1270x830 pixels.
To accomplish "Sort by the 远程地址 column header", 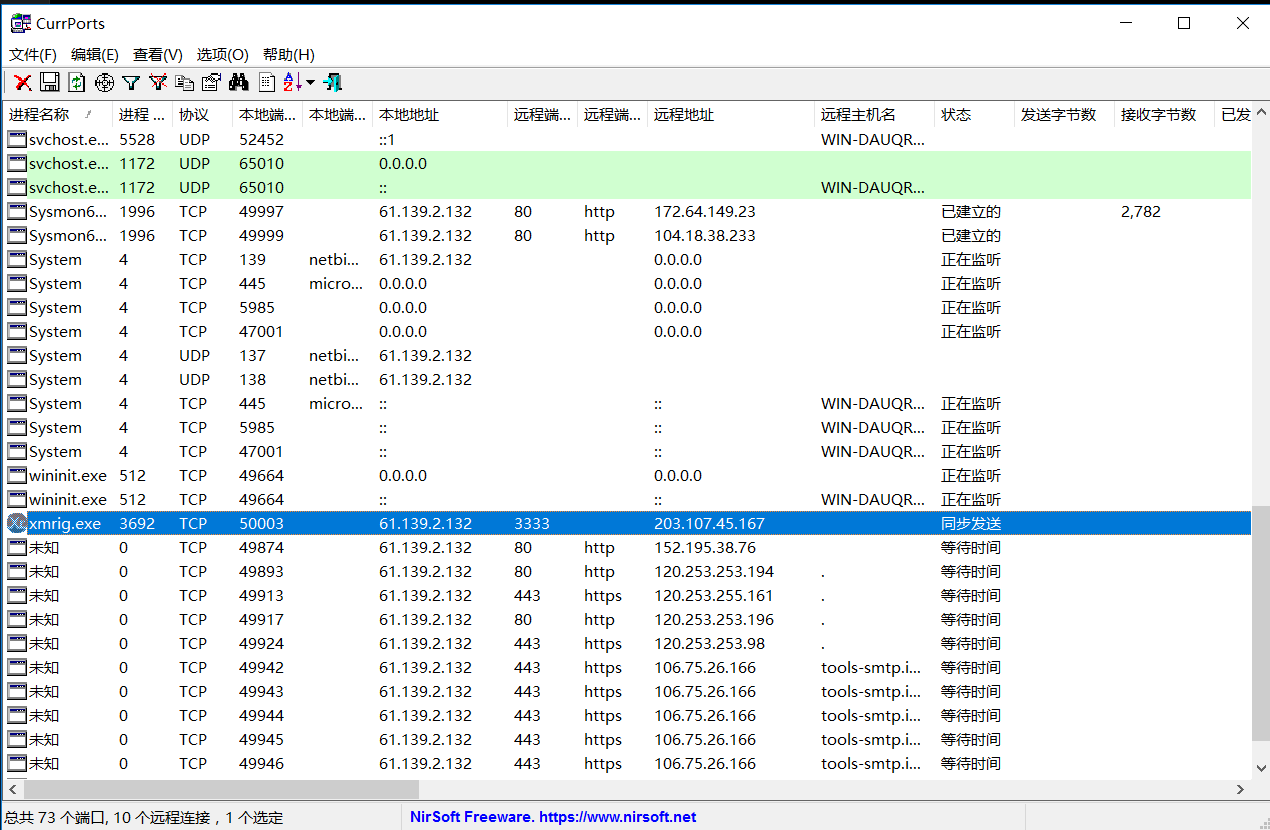I will tap(731, 115).
